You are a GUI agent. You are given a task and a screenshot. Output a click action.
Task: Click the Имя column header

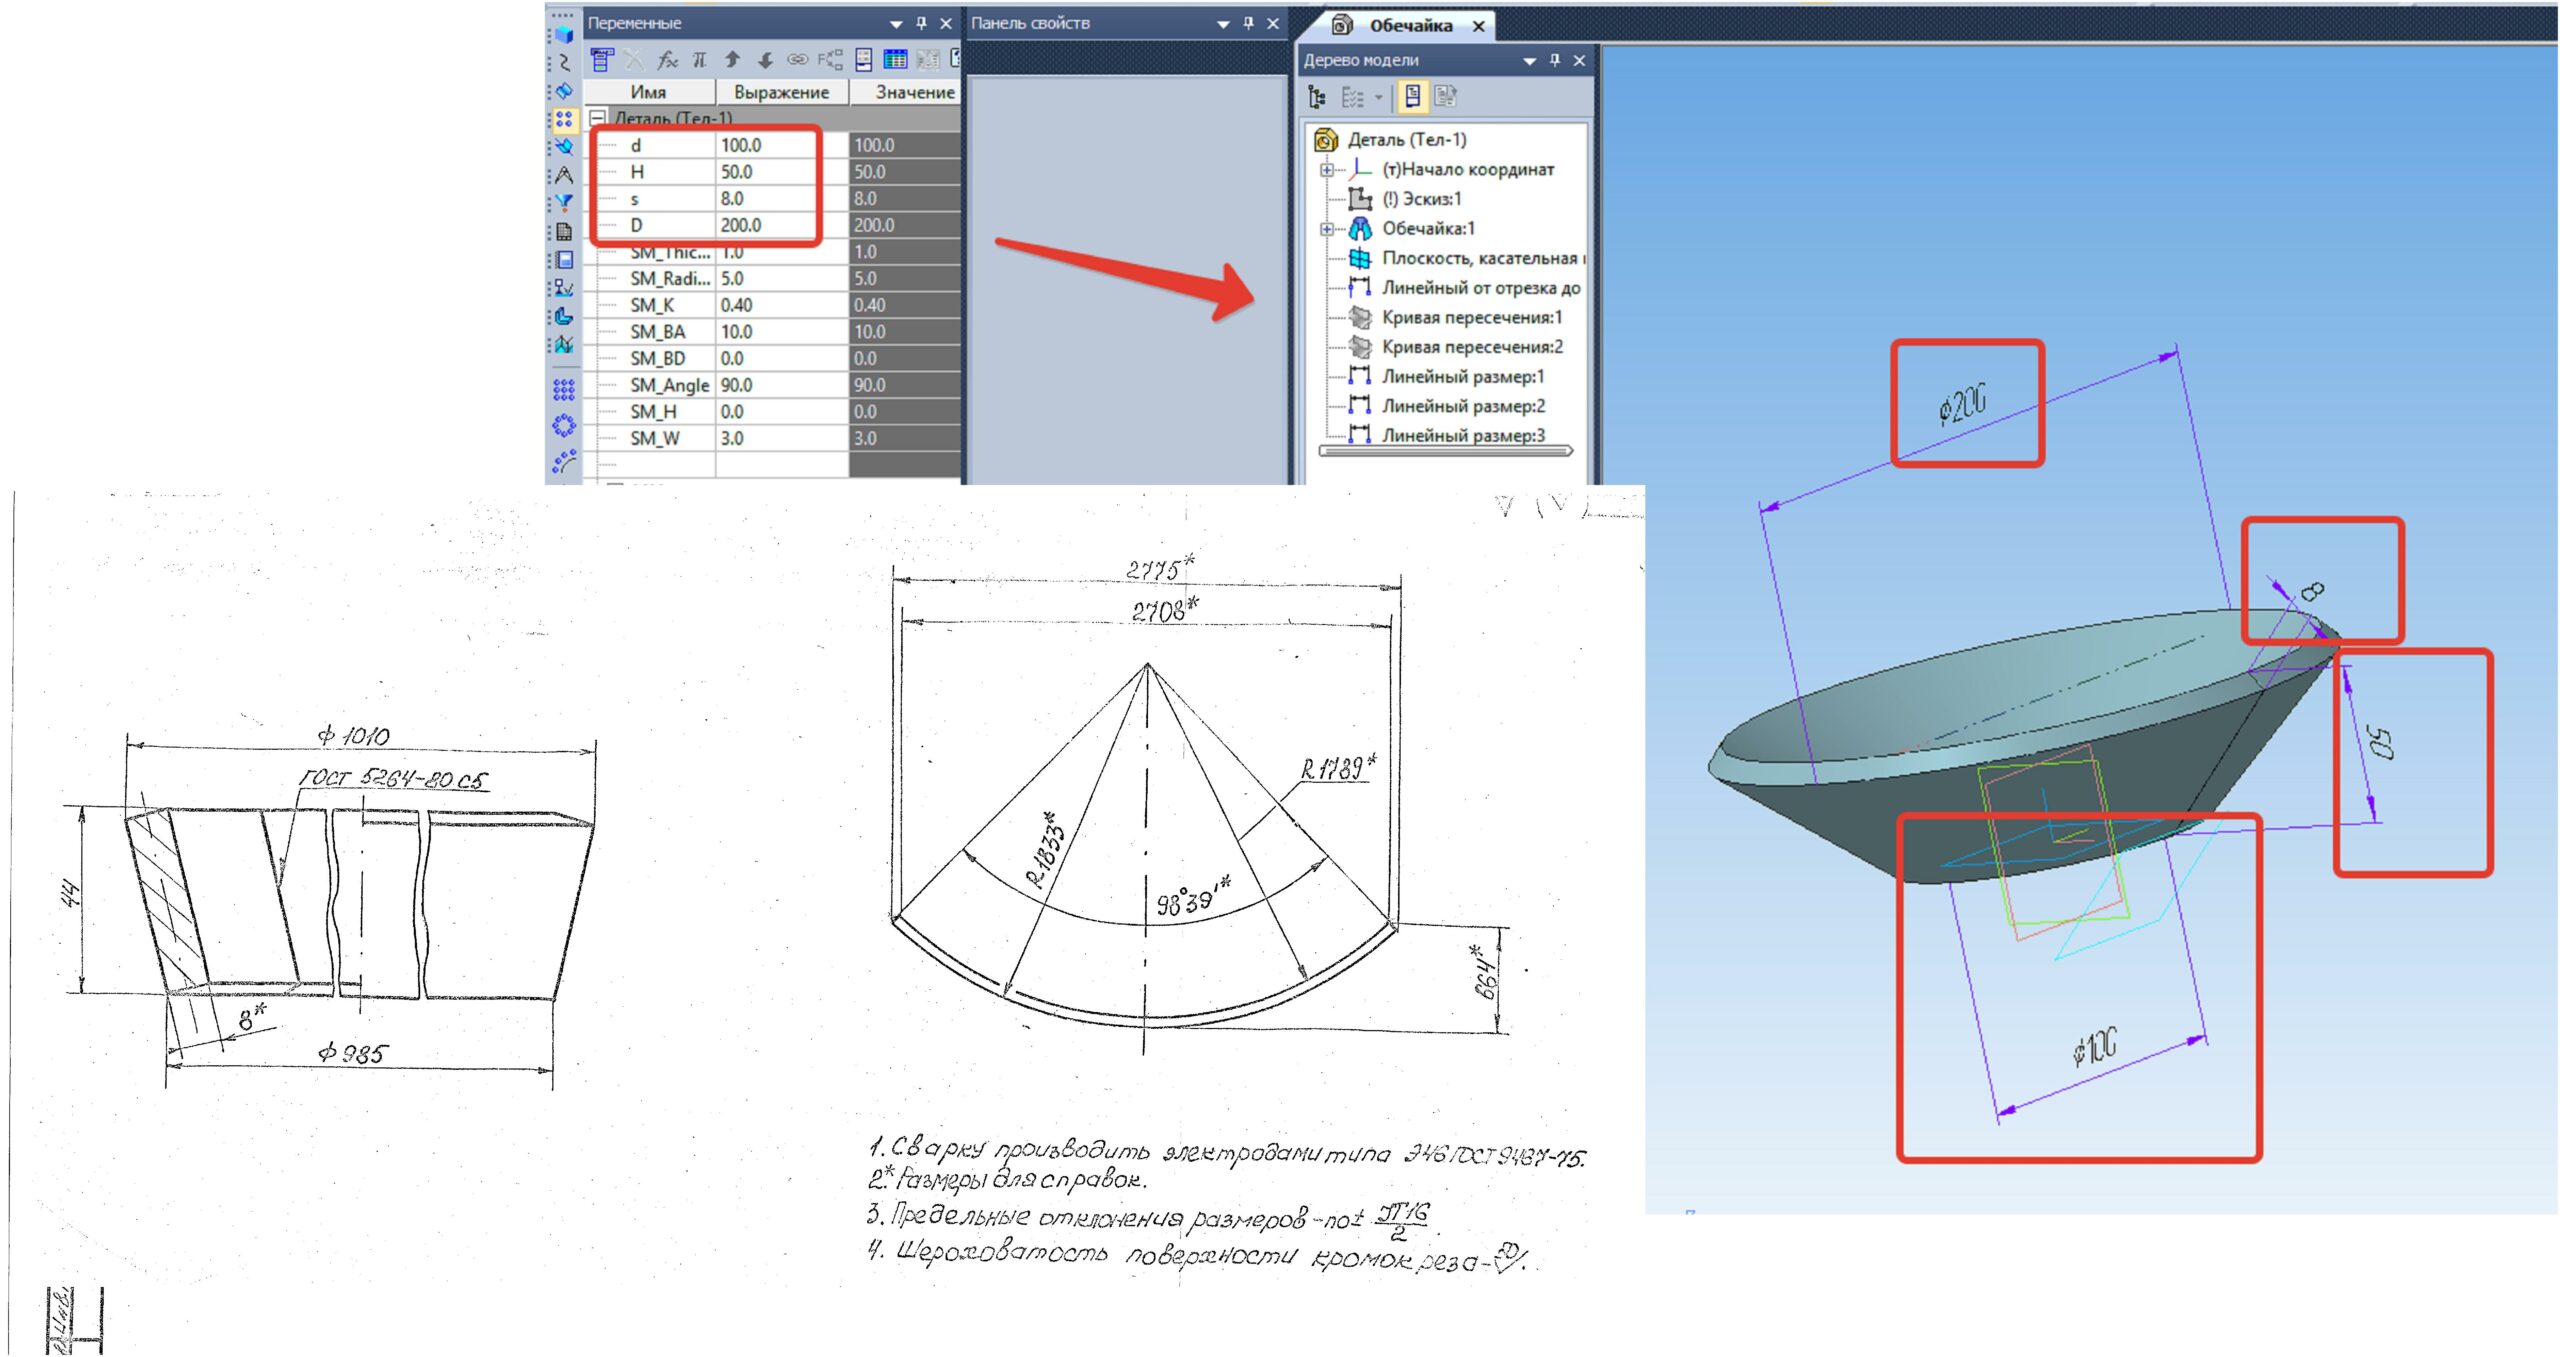pos(648,92)
